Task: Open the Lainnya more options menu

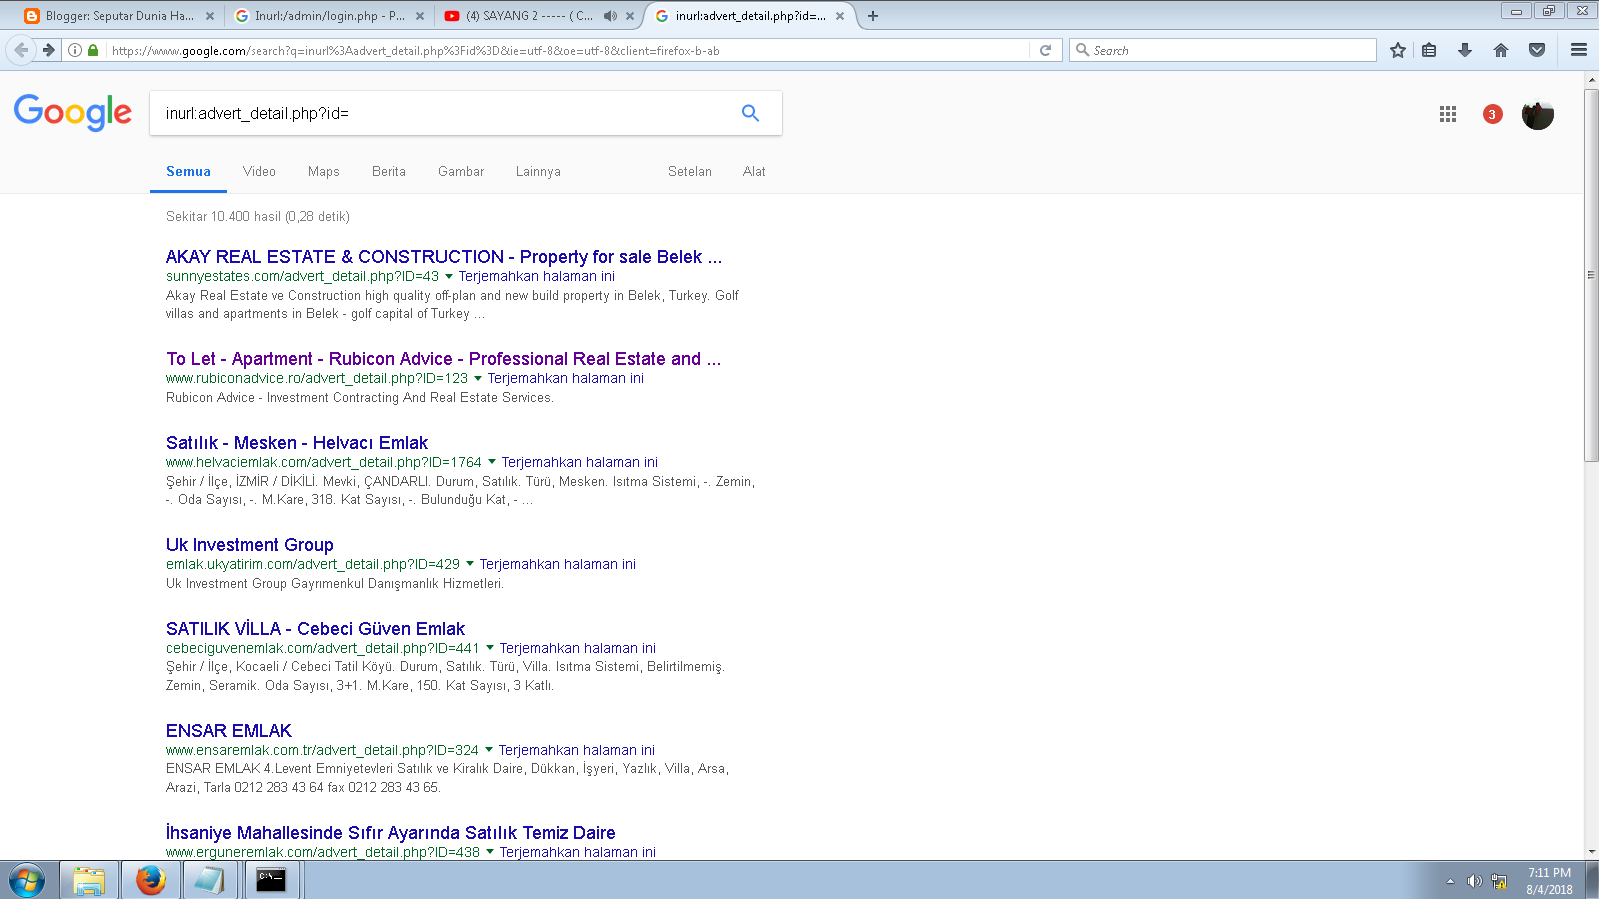Action: 538,171
